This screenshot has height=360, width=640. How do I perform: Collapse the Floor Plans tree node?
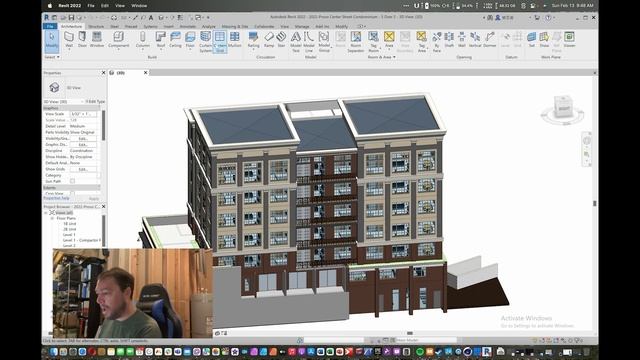(52, 218)
